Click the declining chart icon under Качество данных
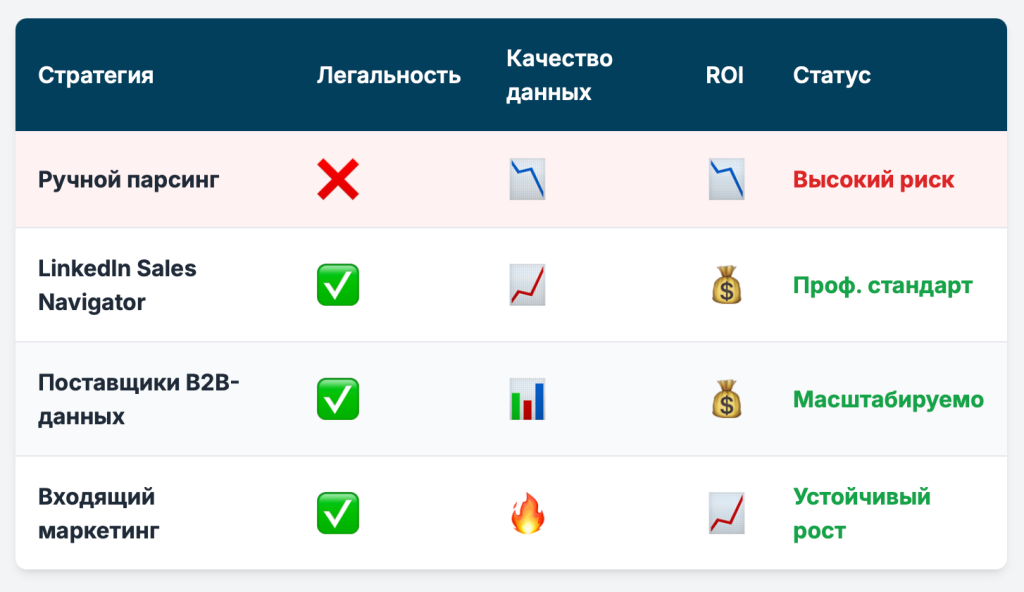This screenshot has width=1024, height=592. [x=527, y=179]
